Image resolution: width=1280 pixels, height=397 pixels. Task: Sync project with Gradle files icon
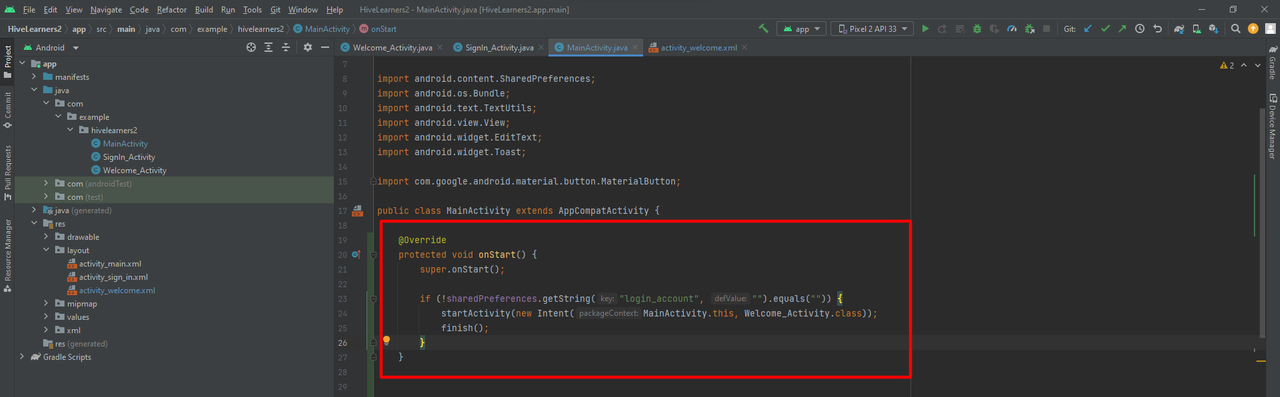1179,29
